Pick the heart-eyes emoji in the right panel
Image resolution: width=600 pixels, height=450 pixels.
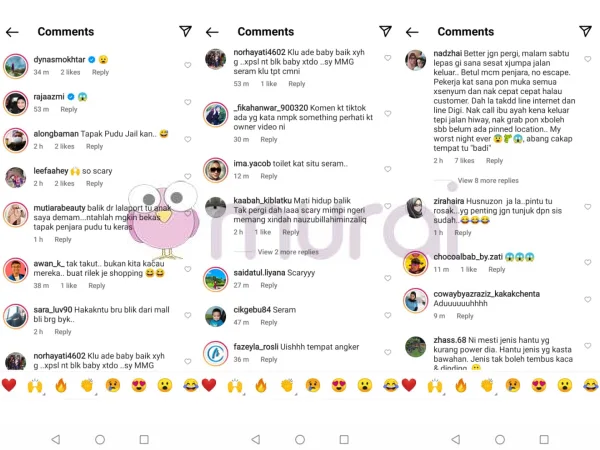tap(539, 385)
